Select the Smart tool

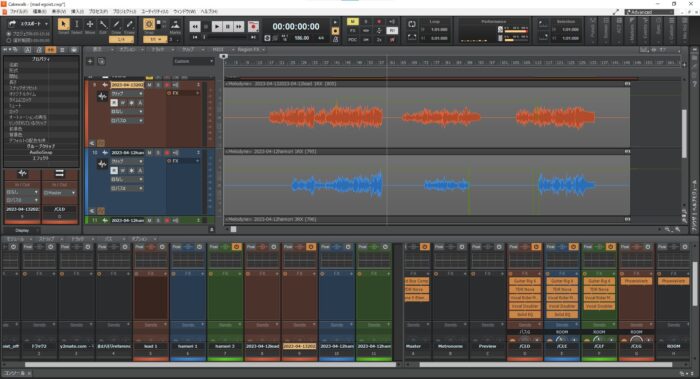coord(63,25)
